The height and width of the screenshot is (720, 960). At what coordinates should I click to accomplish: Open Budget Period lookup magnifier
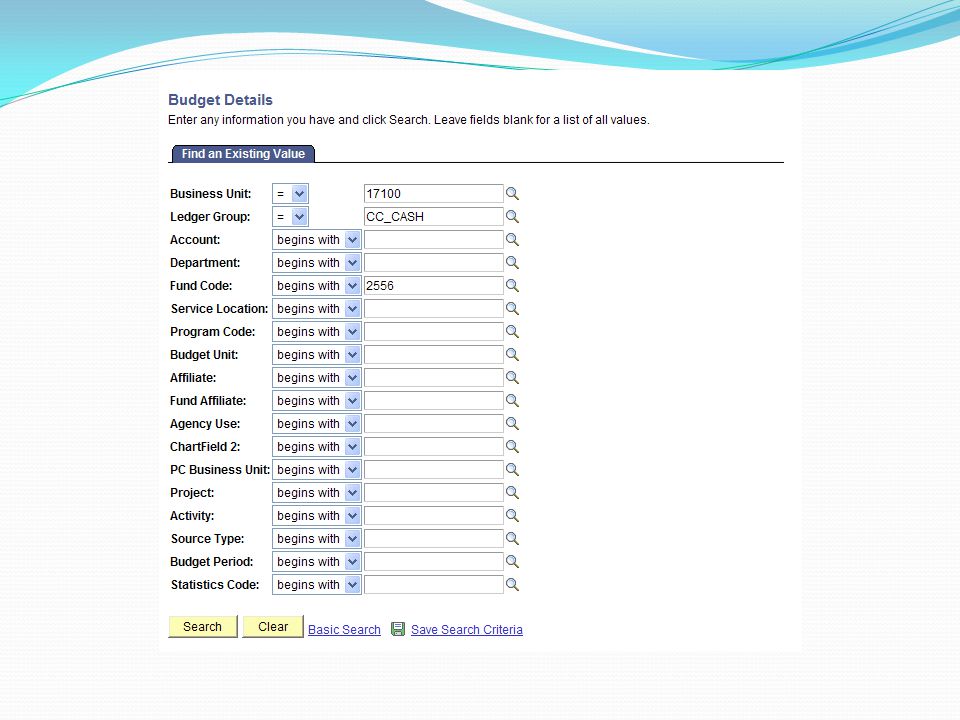tap(512, 561)
